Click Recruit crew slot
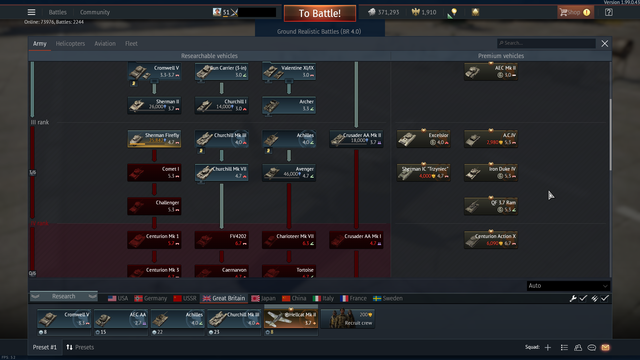This screenshot has height=360, width=640. [348, 319]
